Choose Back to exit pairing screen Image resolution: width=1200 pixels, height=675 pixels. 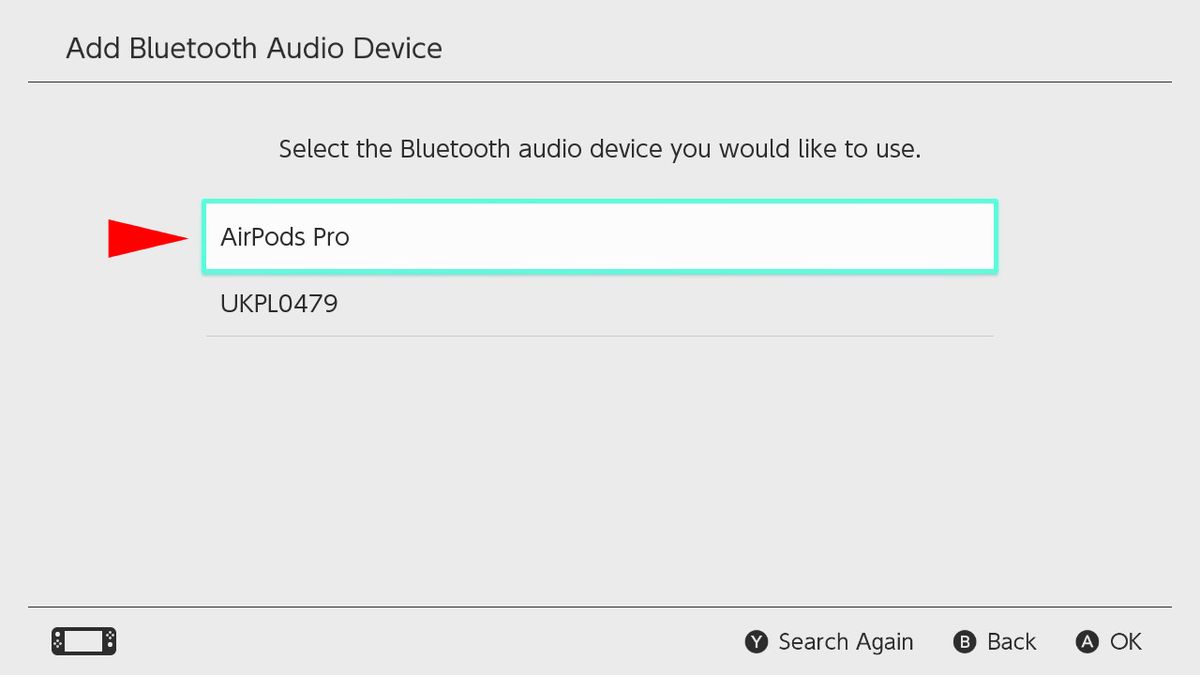tap(1011, 641)
